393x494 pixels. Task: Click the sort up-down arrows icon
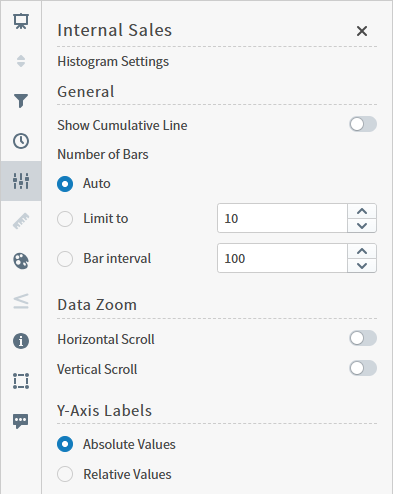(x=21, y=61)
